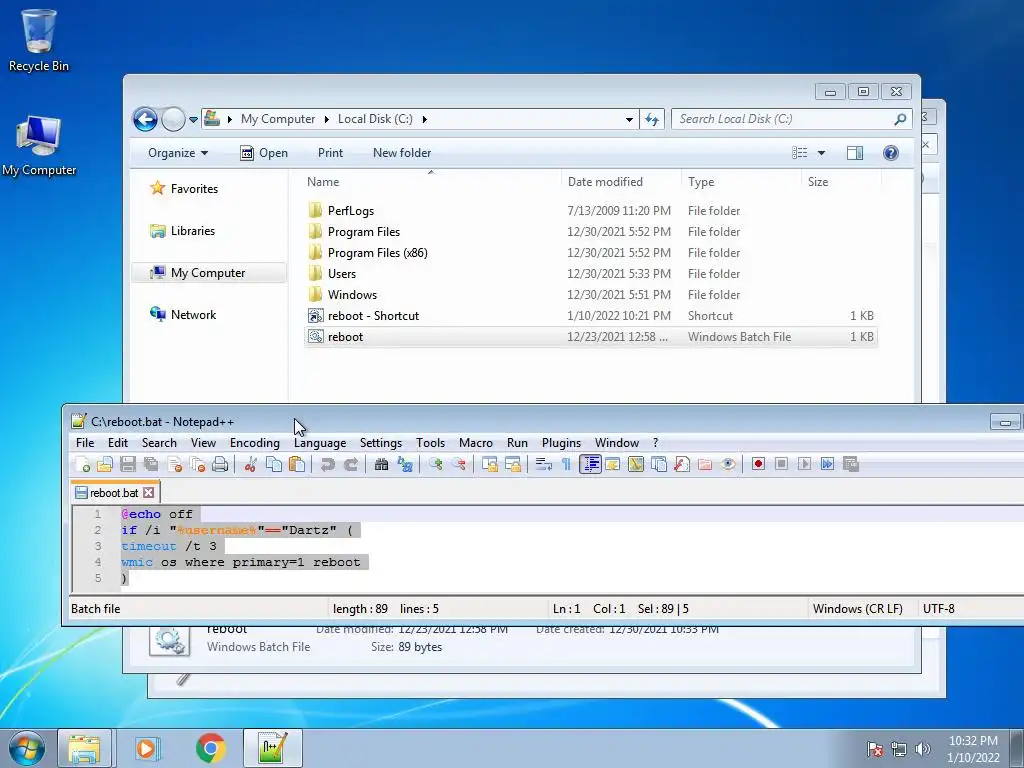Open the Replace toolbar icon

(x=405, y=464)
